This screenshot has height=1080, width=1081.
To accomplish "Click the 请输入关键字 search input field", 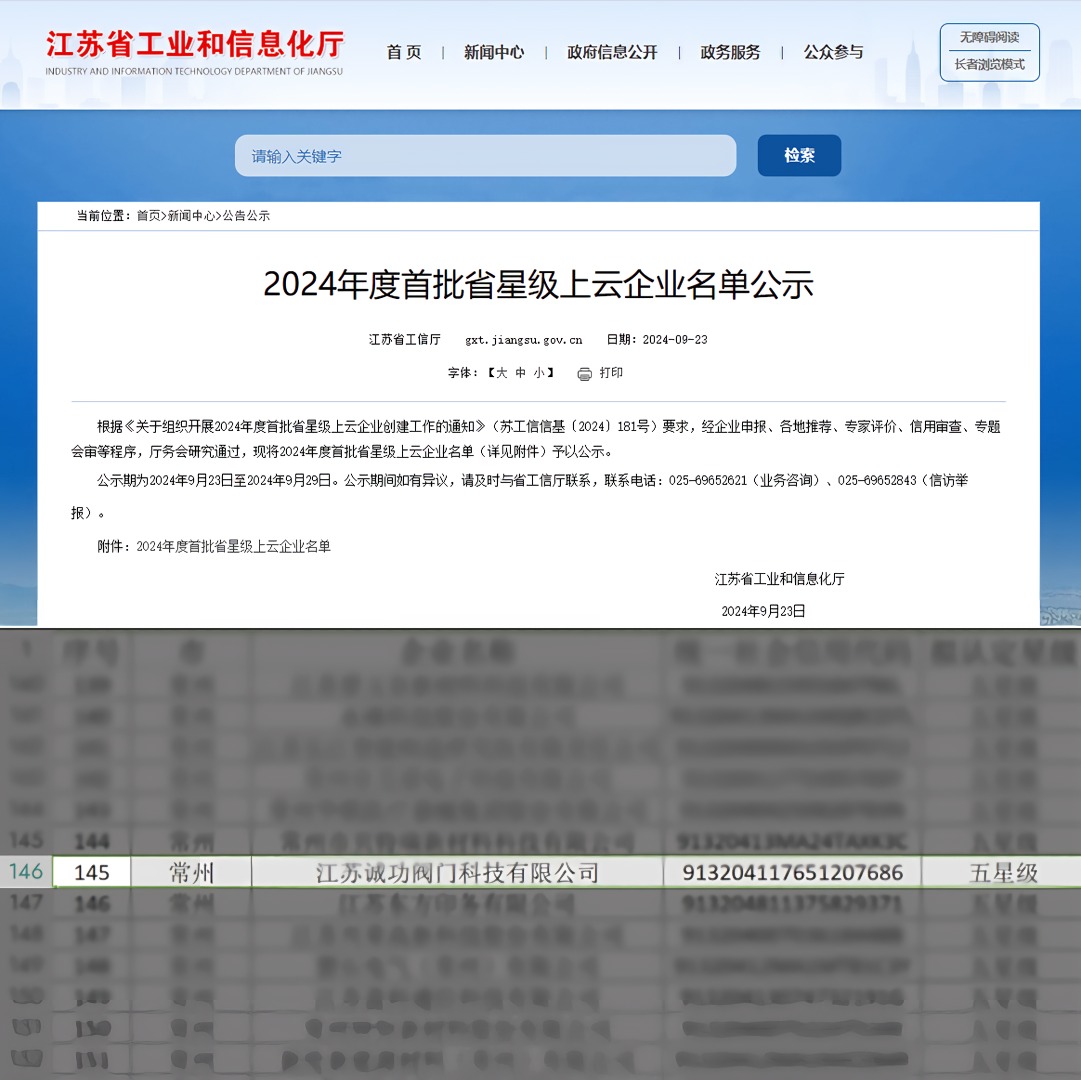I will [x=485, y=156].
